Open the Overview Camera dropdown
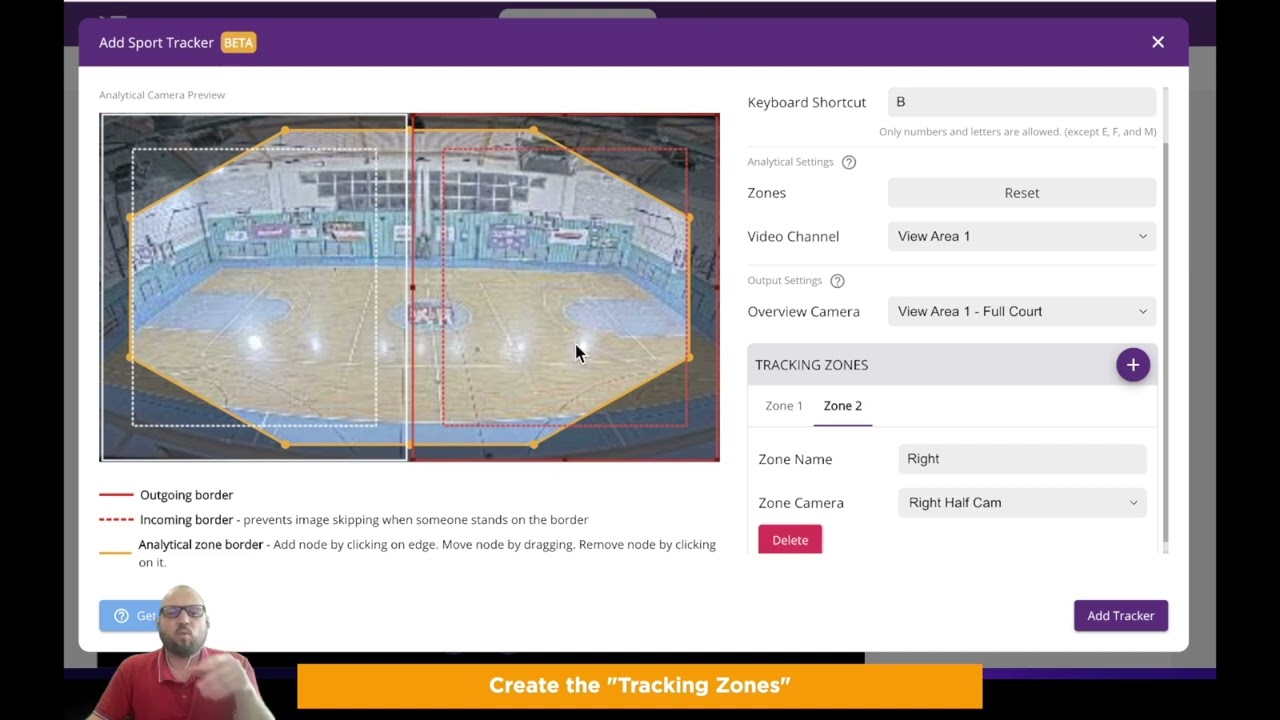This screenshot has width=1280, height=720. (x=1022, y=311)
